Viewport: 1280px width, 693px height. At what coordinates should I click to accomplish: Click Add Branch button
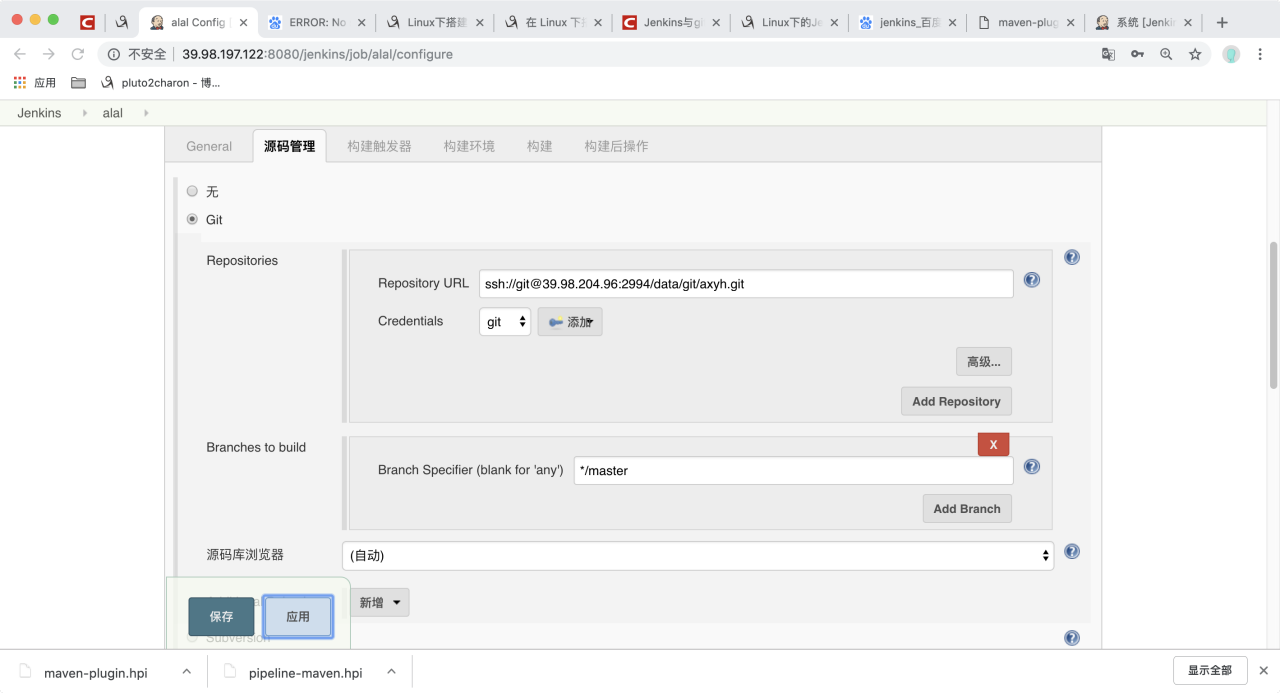(x=967, y=508)
